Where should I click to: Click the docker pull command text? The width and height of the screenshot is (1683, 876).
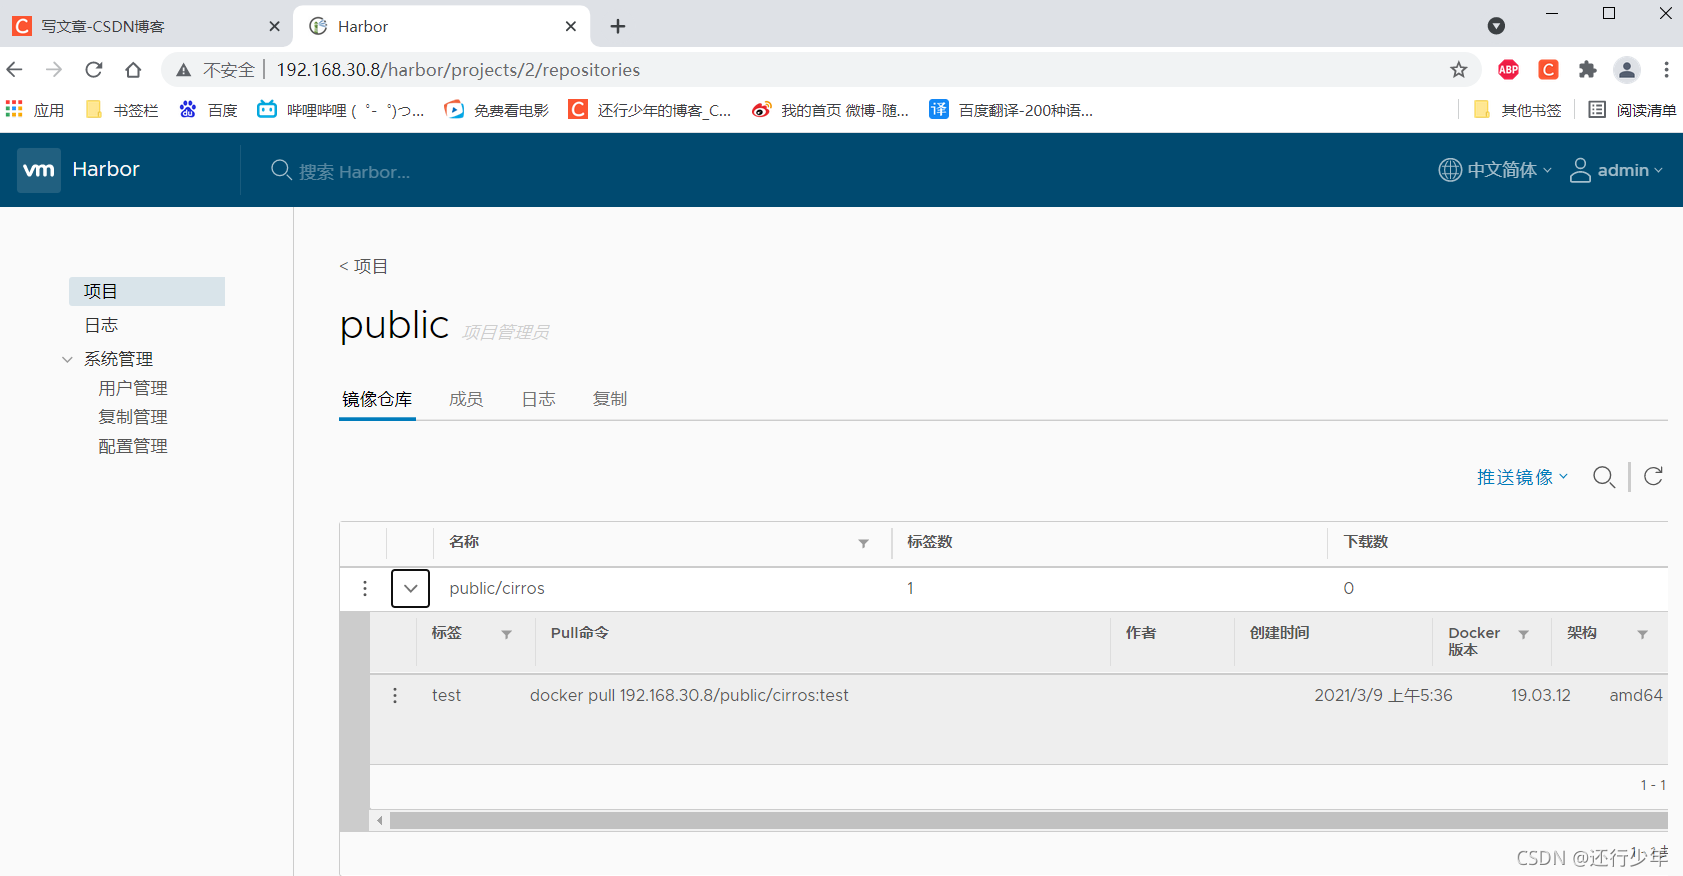pos(689,695)
